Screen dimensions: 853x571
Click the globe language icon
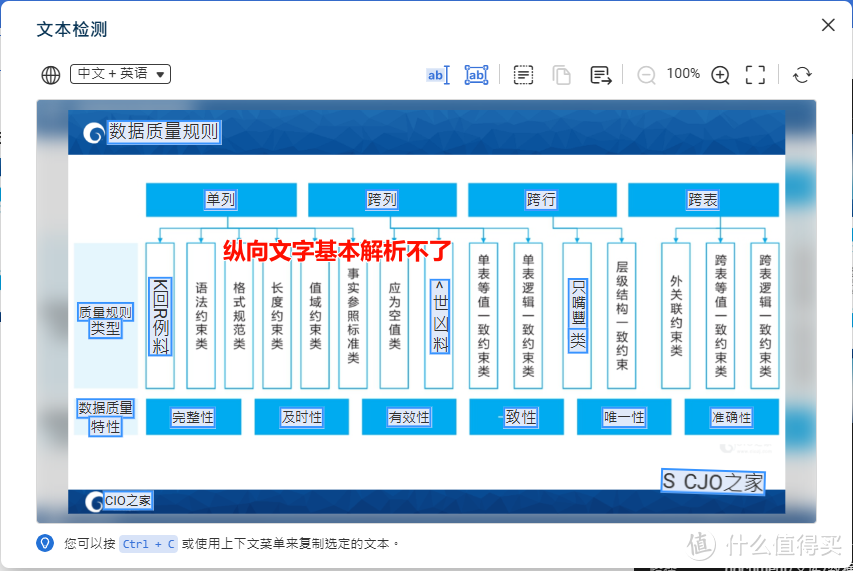51,75
